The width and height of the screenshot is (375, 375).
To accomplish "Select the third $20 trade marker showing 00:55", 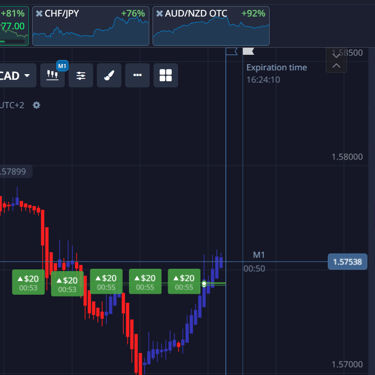I will pyautogui.click(x=106, y=282).
